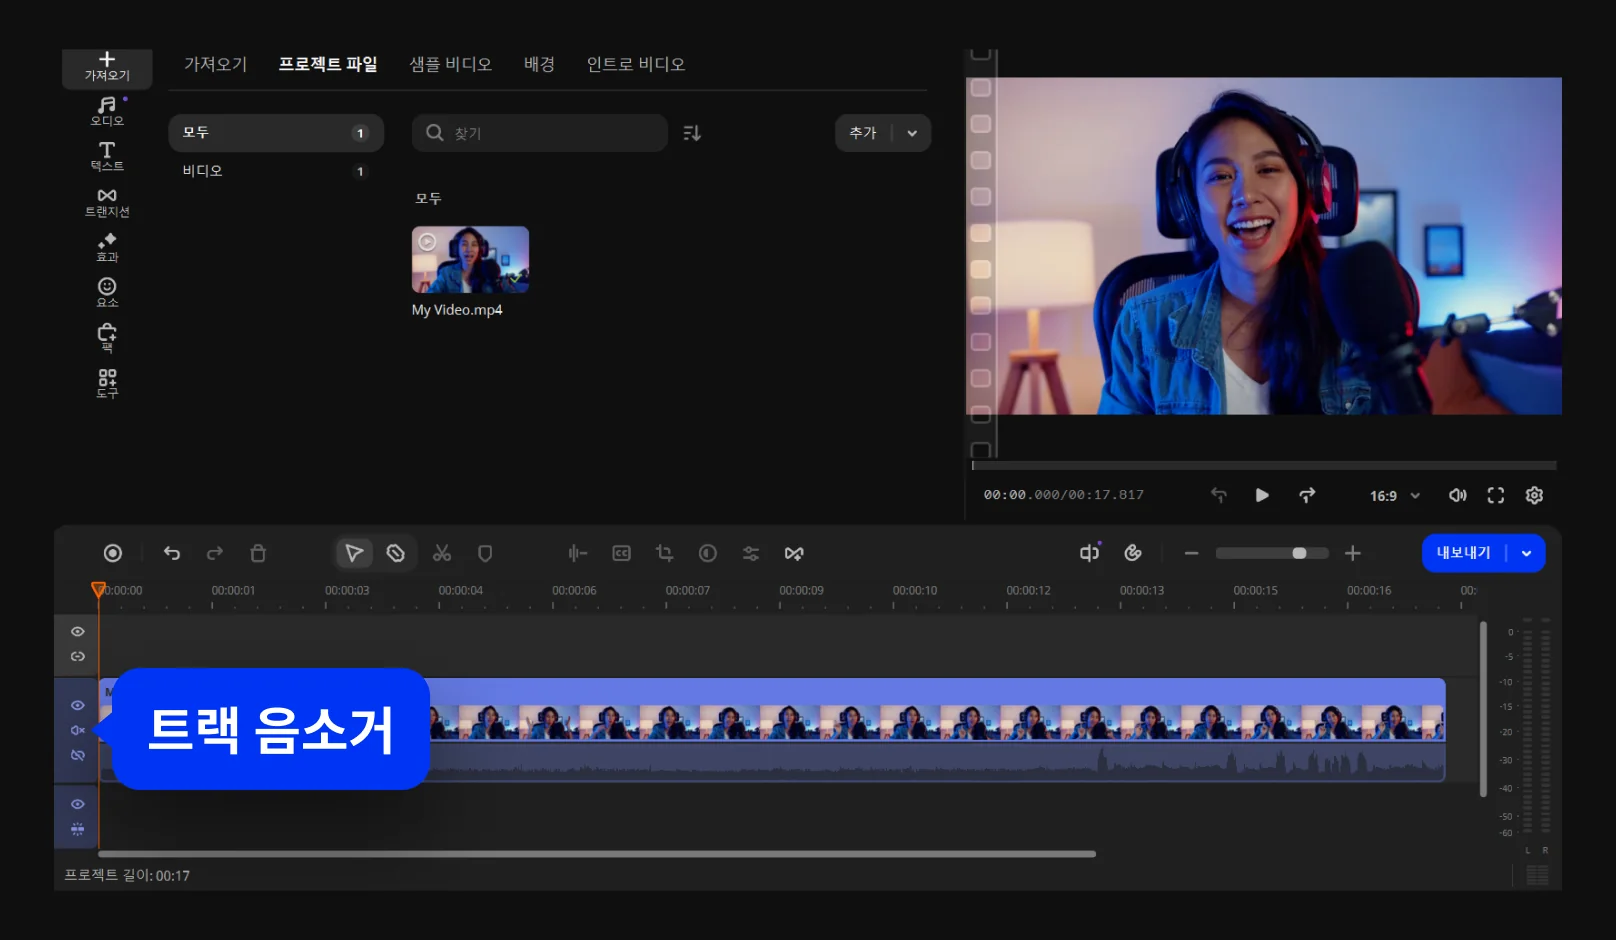Click the 내보내기 (export) button

(1463, 553)
